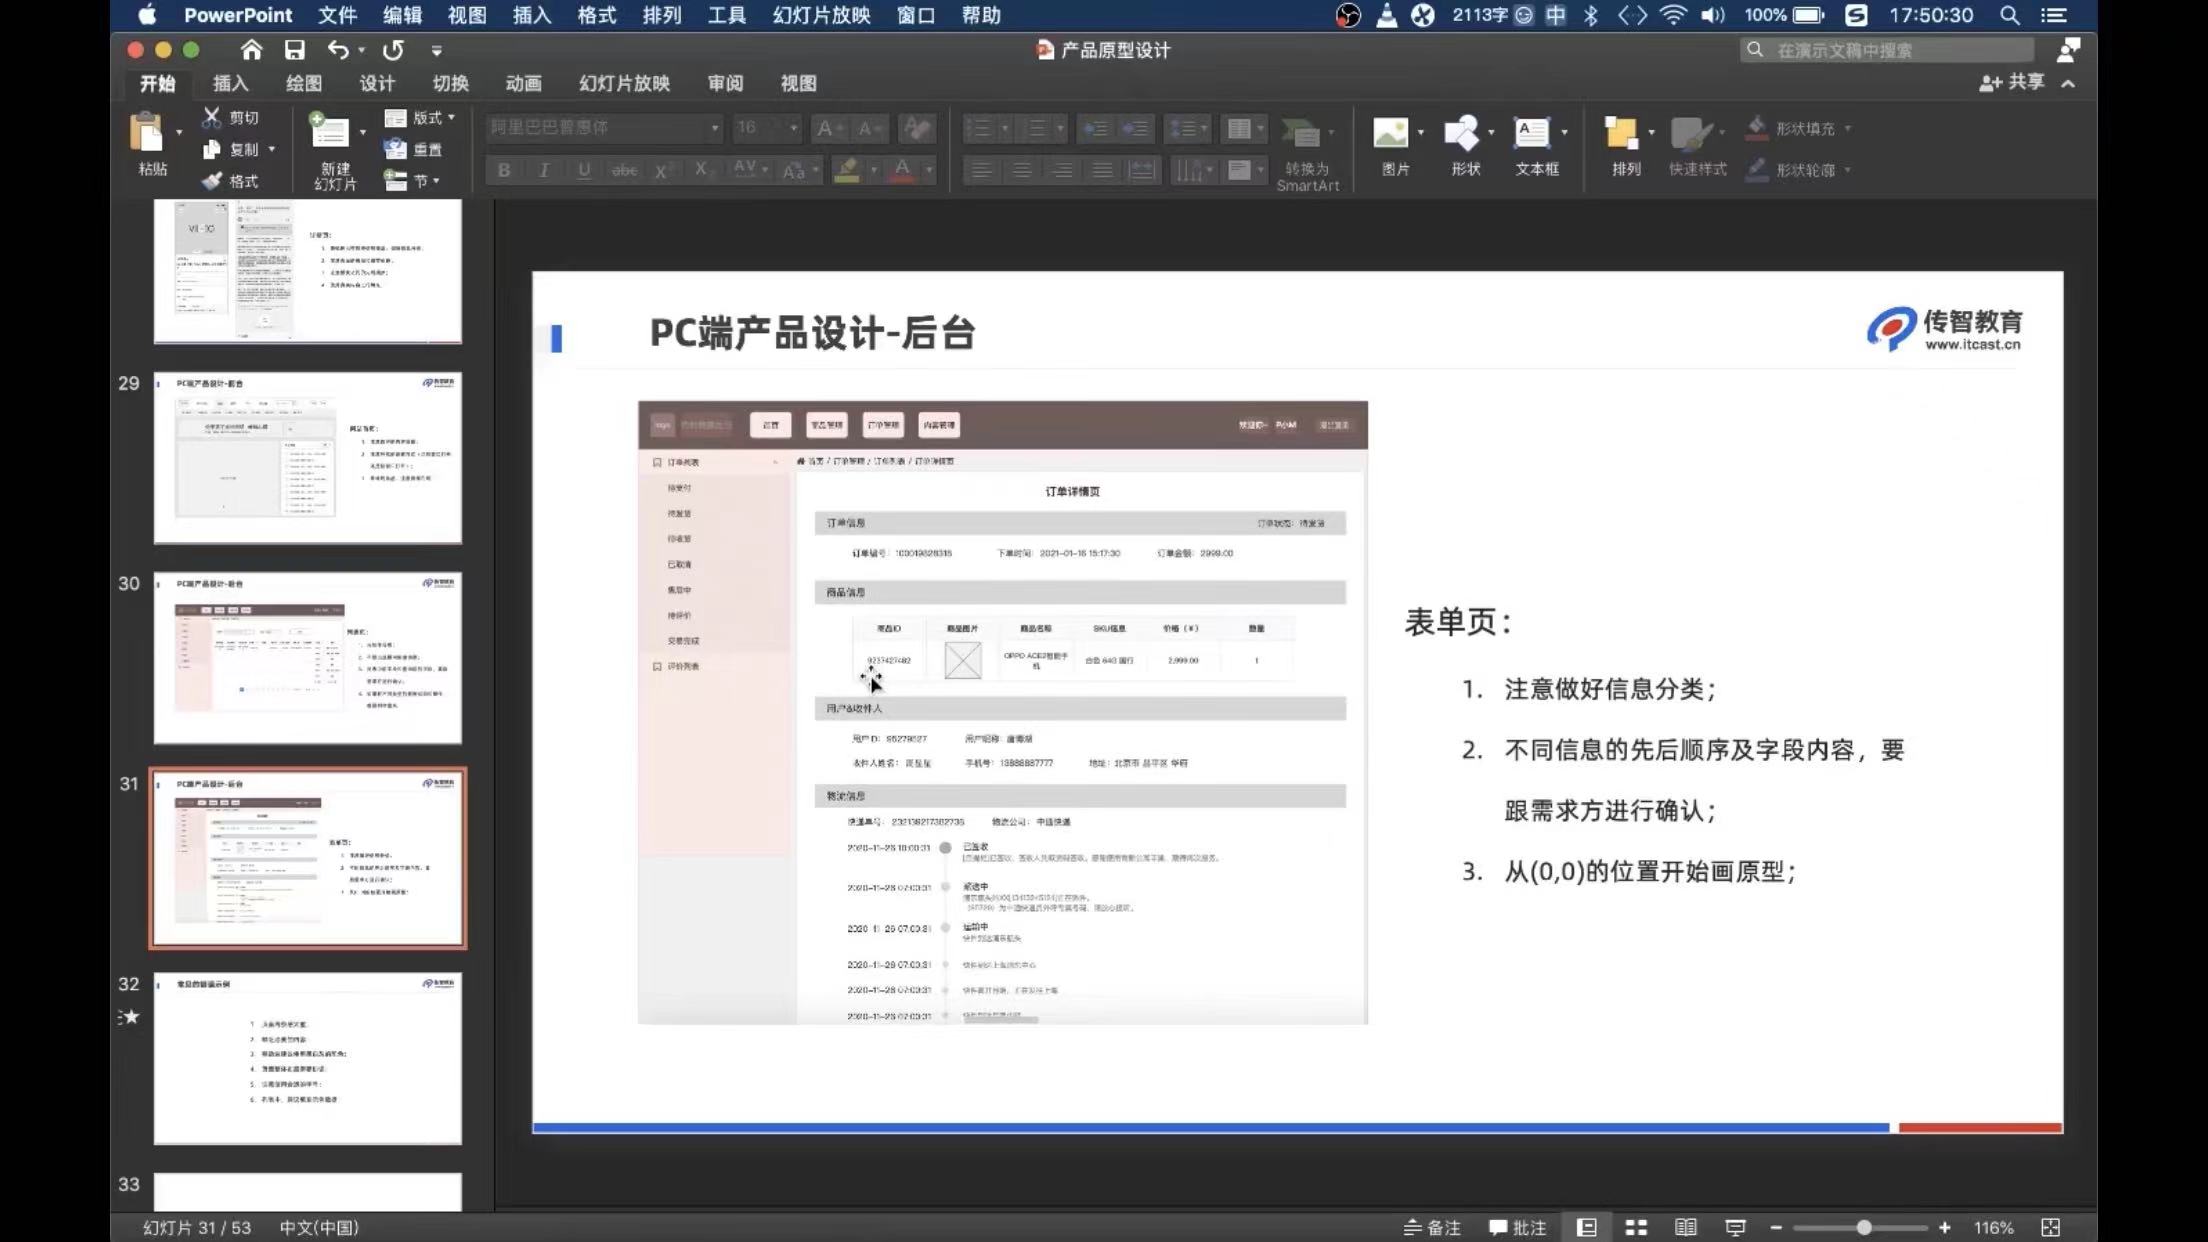Screen dimensions: 2208x1242
Task: Insert a text box with 文本框
Action: (1532, 133)
